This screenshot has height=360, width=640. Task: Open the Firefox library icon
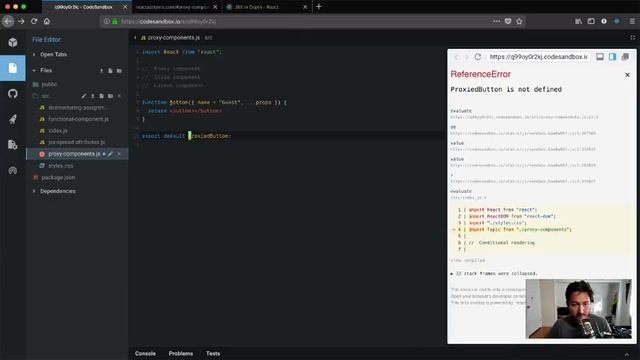pos(578,21)
